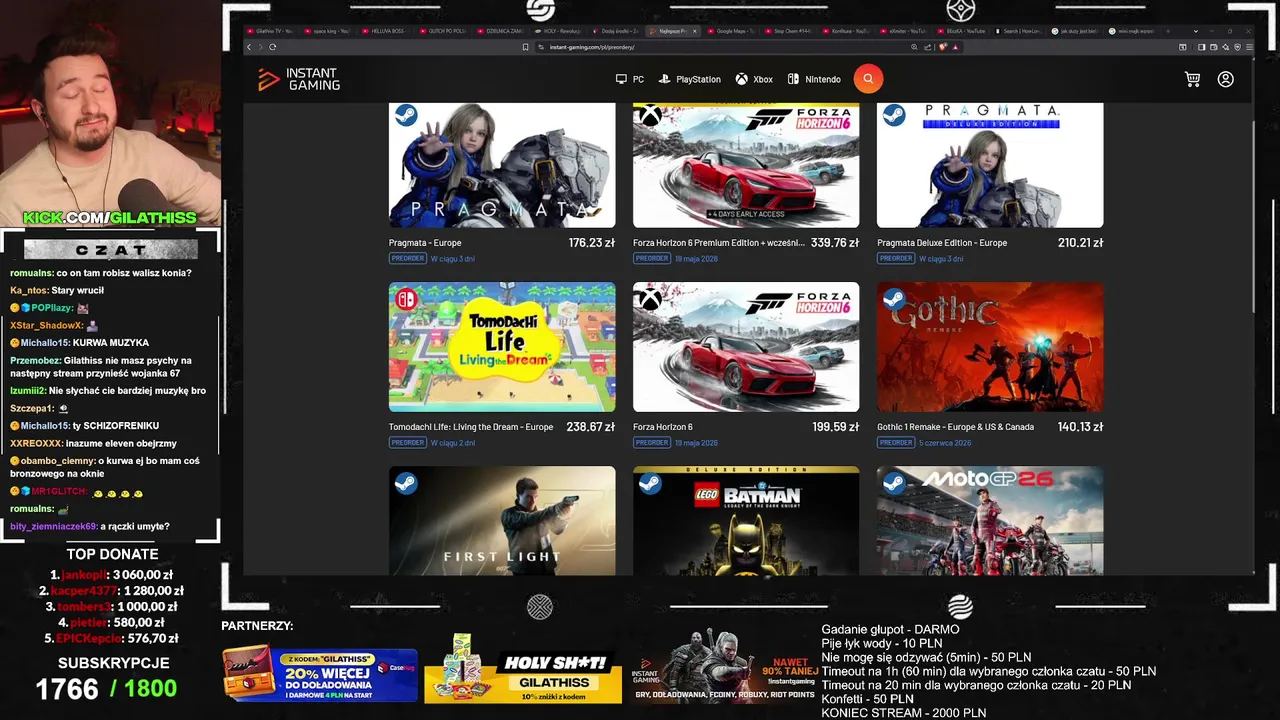Click the Instant Gaming logo
Screen dimensions: 1280x720
point(299,79)
